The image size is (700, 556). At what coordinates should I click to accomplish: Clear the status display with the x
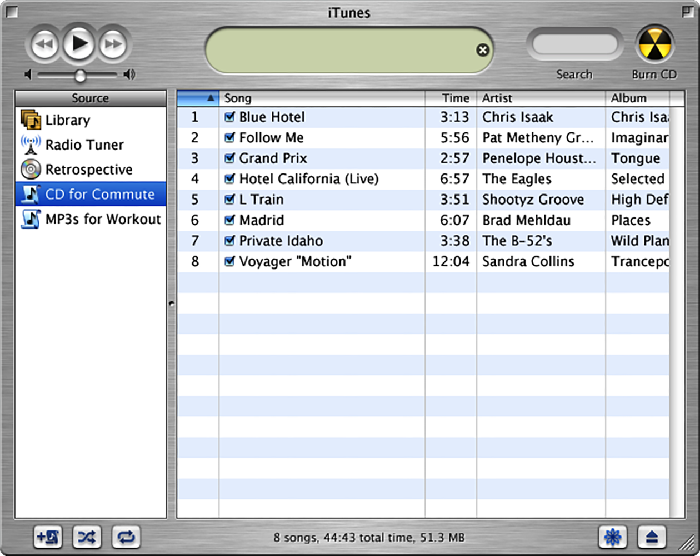[483, 50]
